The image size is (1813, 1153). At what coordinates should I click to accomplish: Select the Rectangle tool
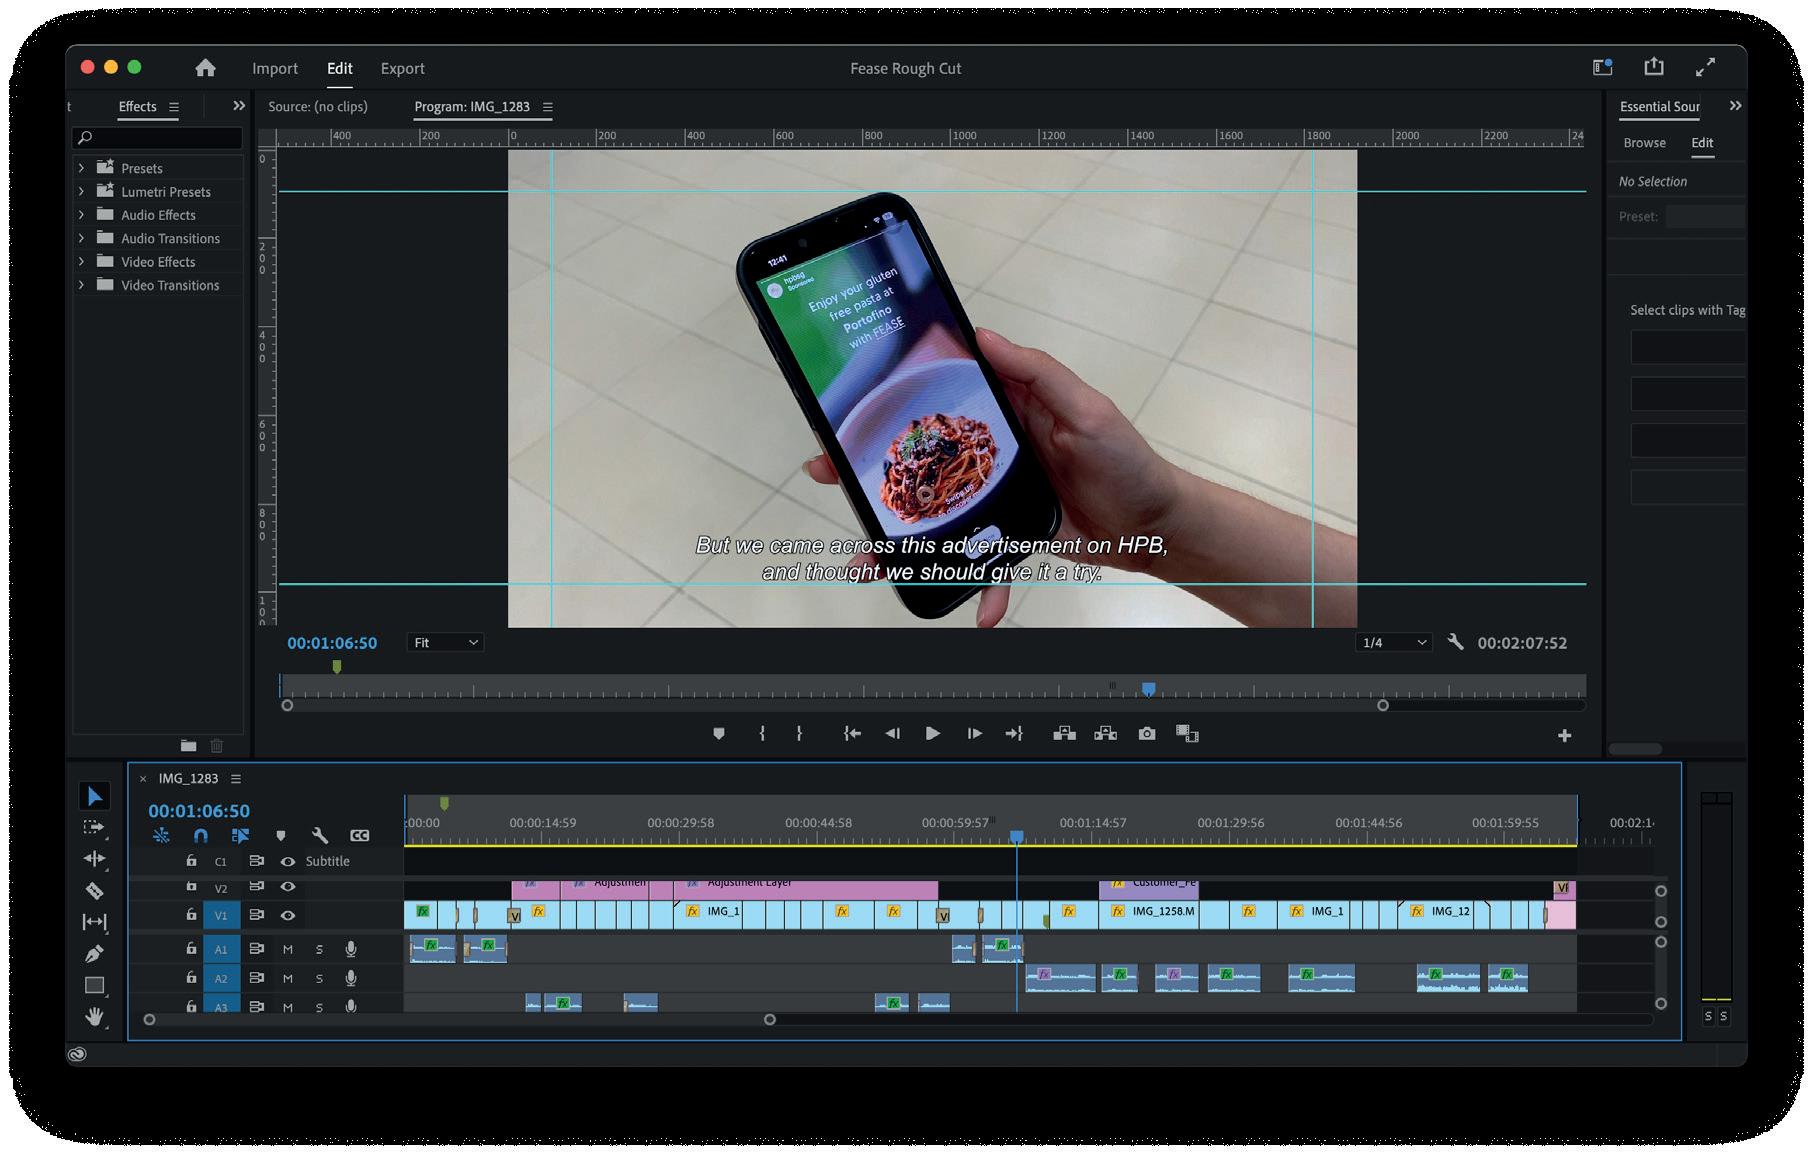[94, 985]
